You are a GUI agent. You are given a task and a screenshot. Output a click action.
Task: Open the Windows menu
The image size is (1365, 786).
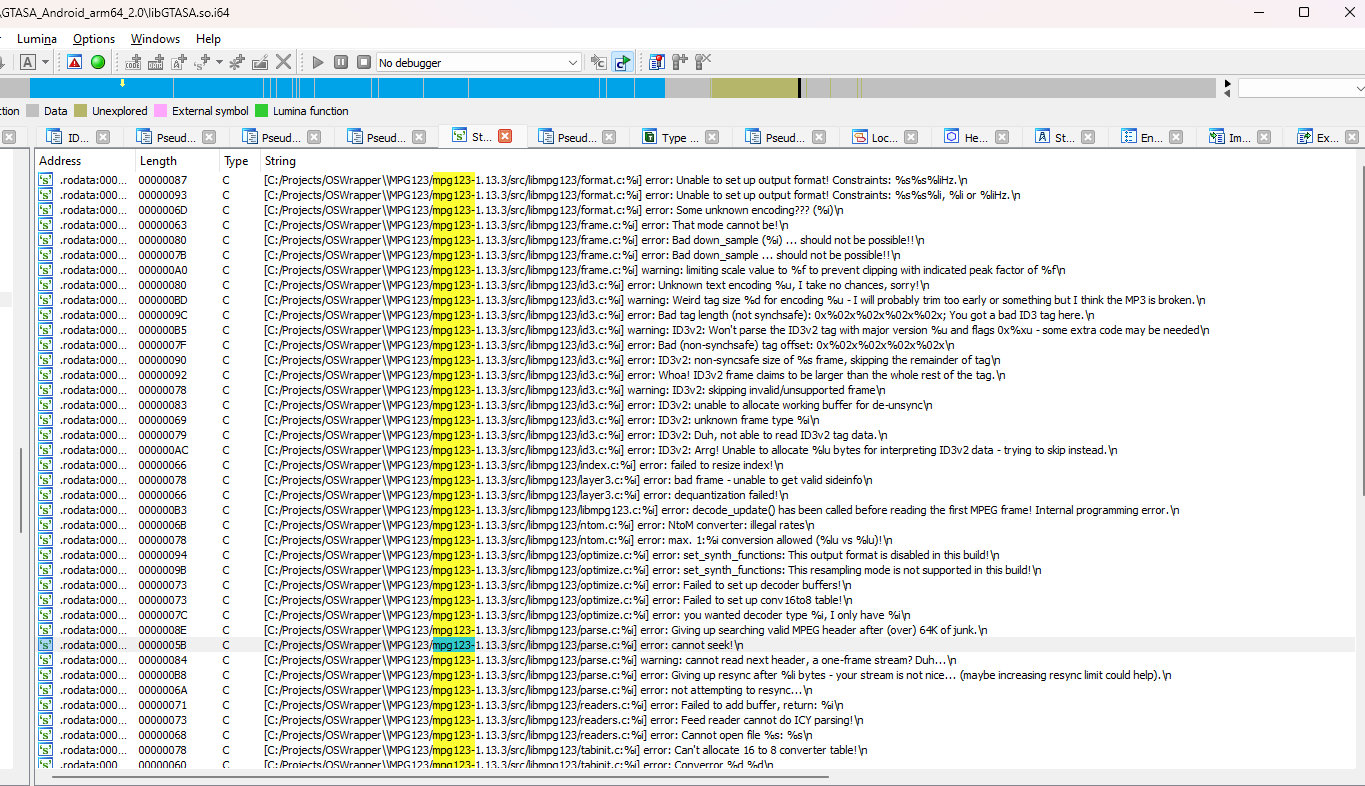pyautogui.click(x=155, y=39)
